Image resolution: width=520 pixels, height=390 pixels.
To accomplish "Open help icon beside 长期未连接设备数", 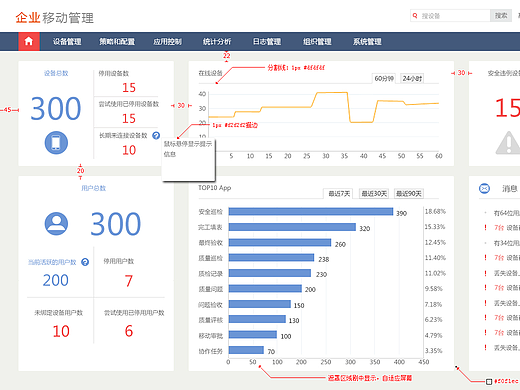I will (156, 135).
